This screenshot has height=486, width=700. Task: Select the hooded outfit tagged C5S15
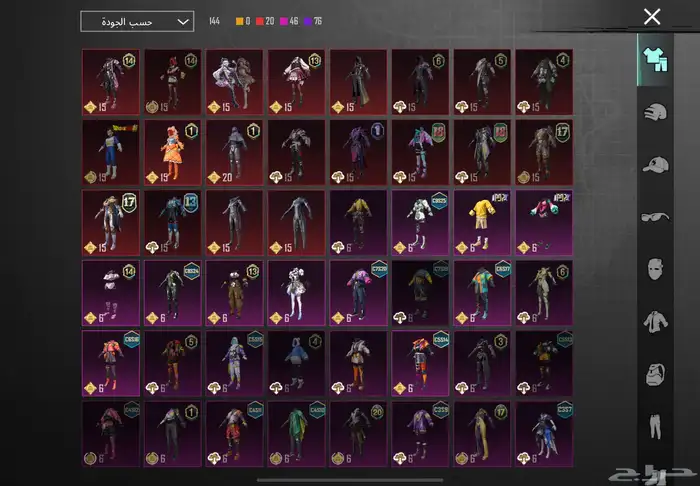coord(235,363)
